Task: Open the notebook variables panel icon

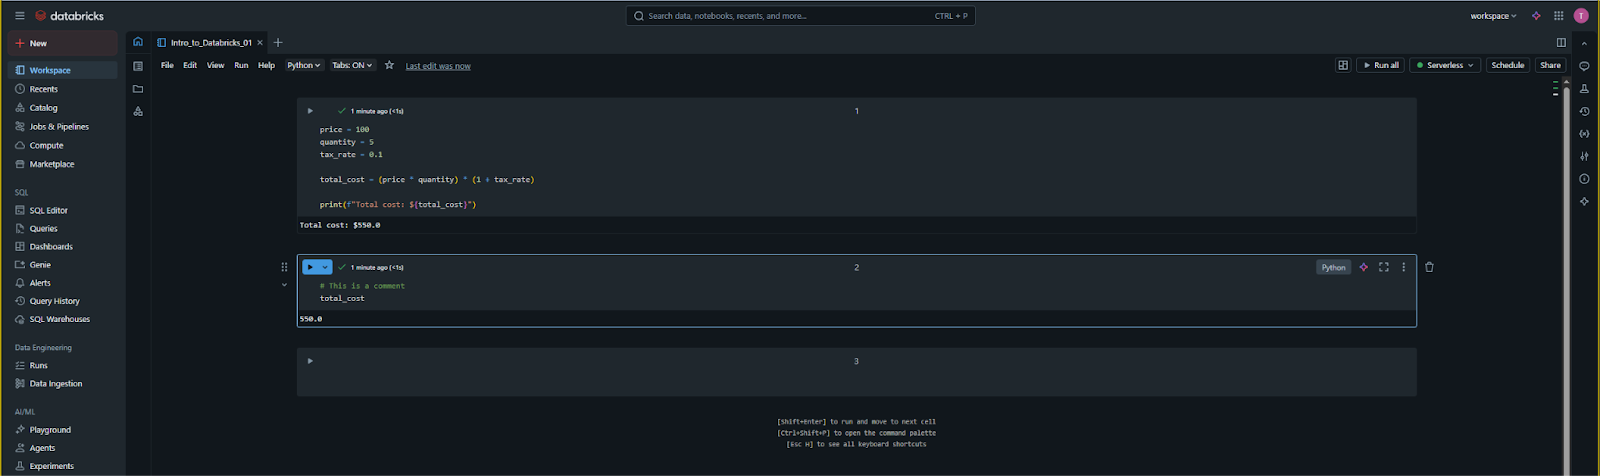Action: coord(1584,134)
